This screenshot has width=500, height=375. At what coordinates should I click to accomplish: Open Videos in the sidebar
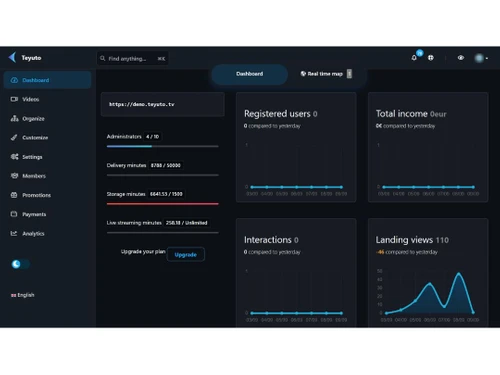click(x=47, y=99)
